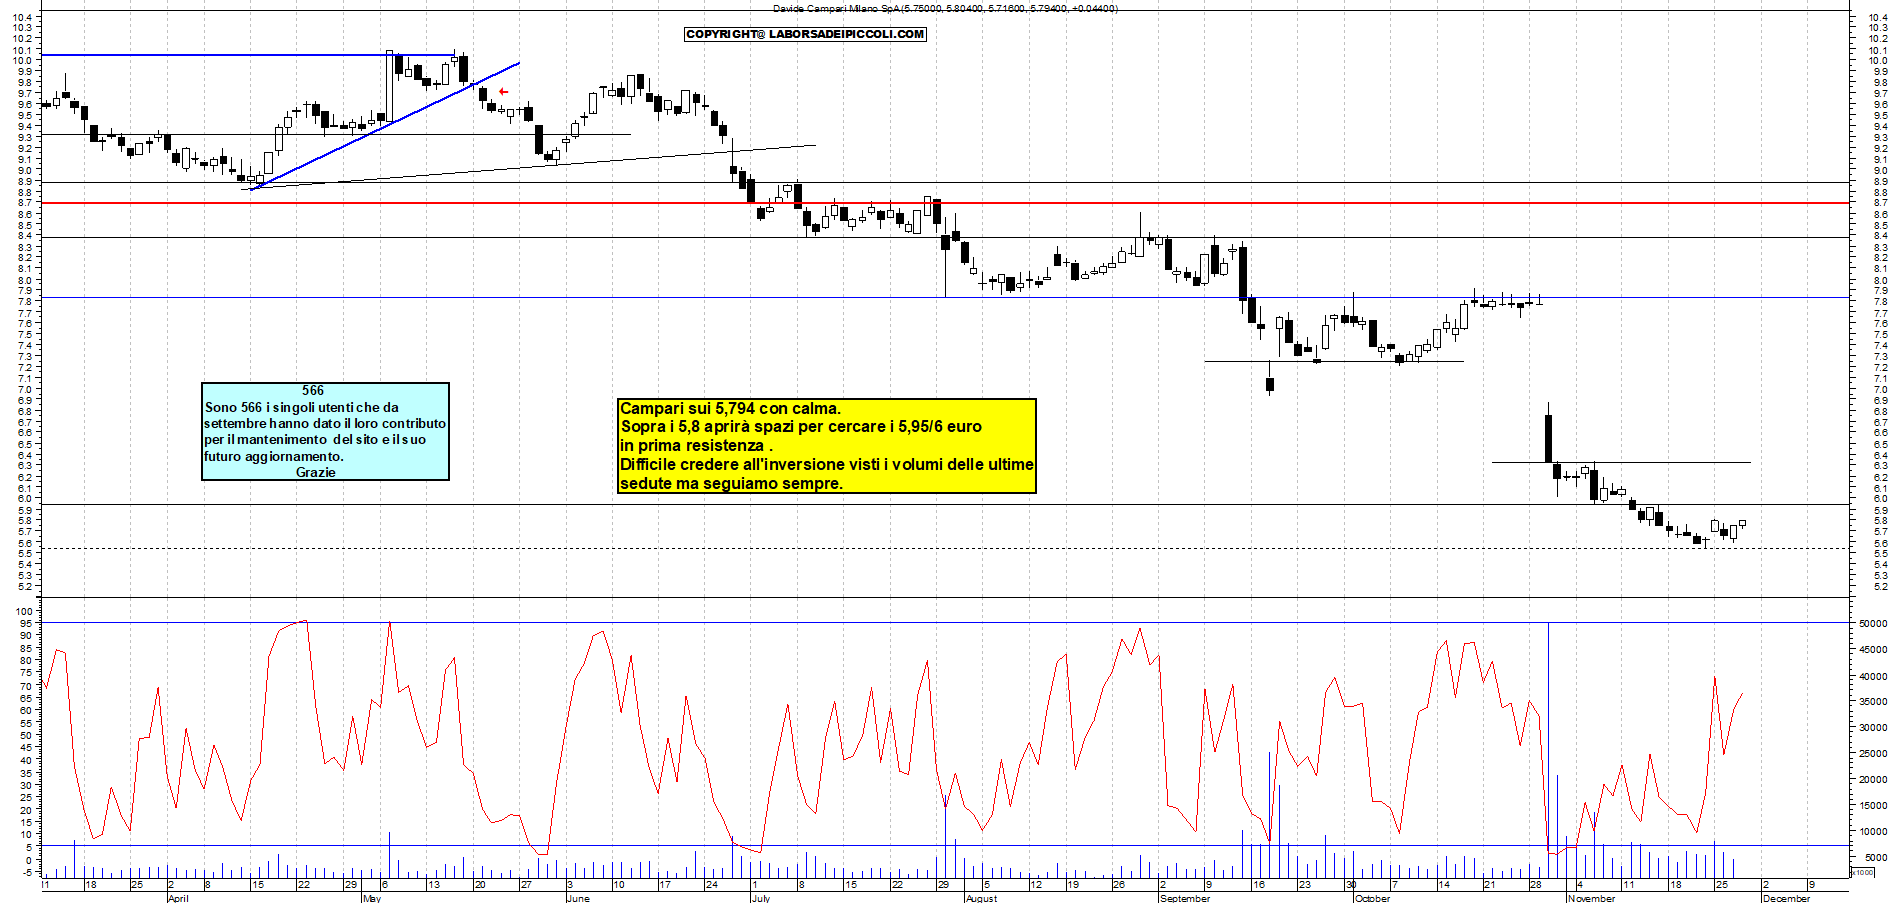Screen dimensions: 1890x903
Task: Click the '566' heading in the cyan box
Action: tap(313, 391)
